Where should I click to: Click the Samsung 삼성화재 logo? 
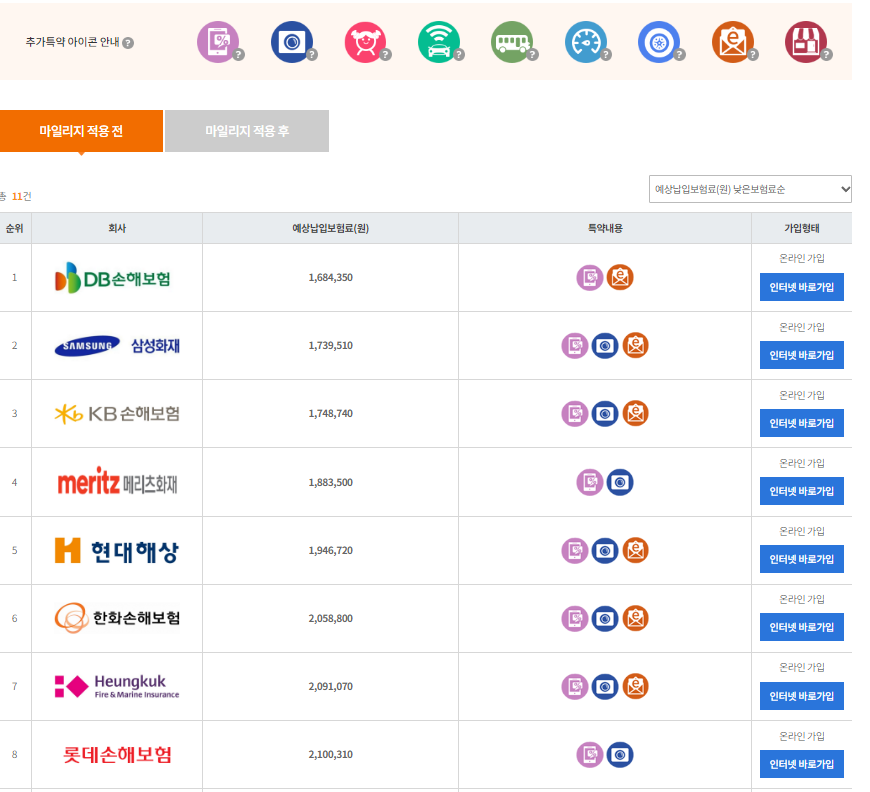pos(117,346)
